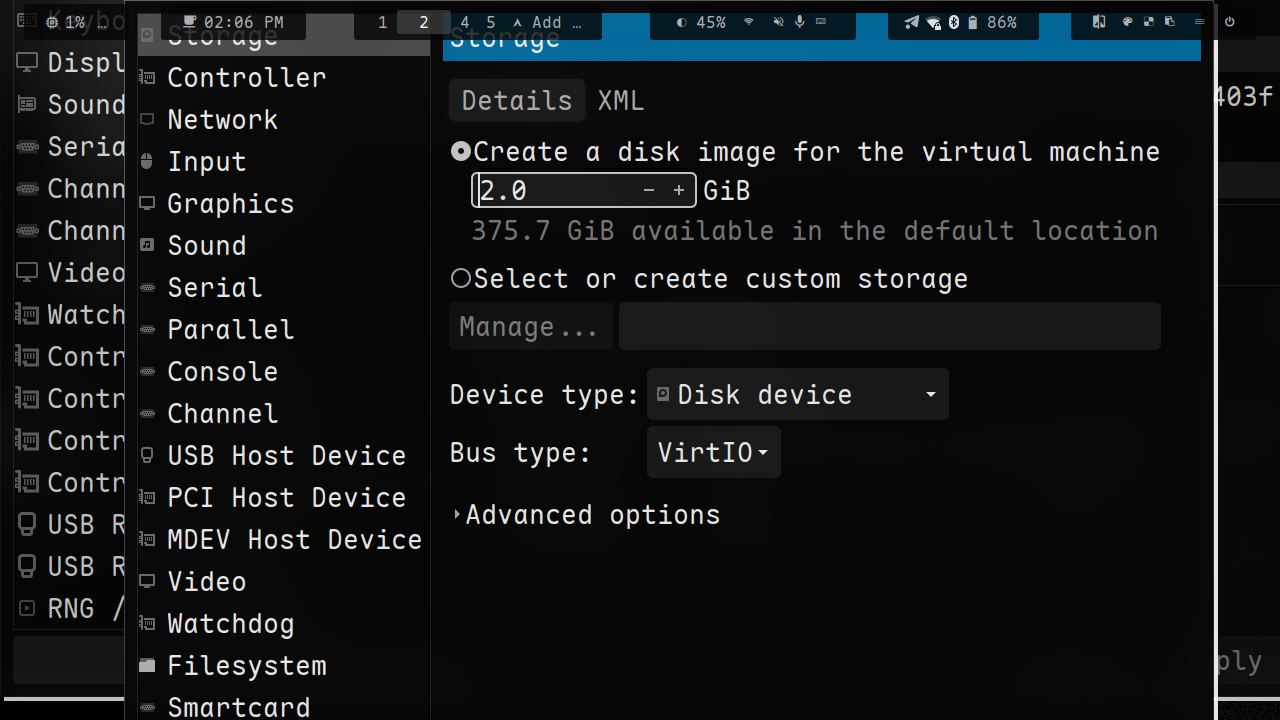Viewport: 1280px width, 720px height.
Task: Click the Video monitor icon
Action: coord(147,582)
